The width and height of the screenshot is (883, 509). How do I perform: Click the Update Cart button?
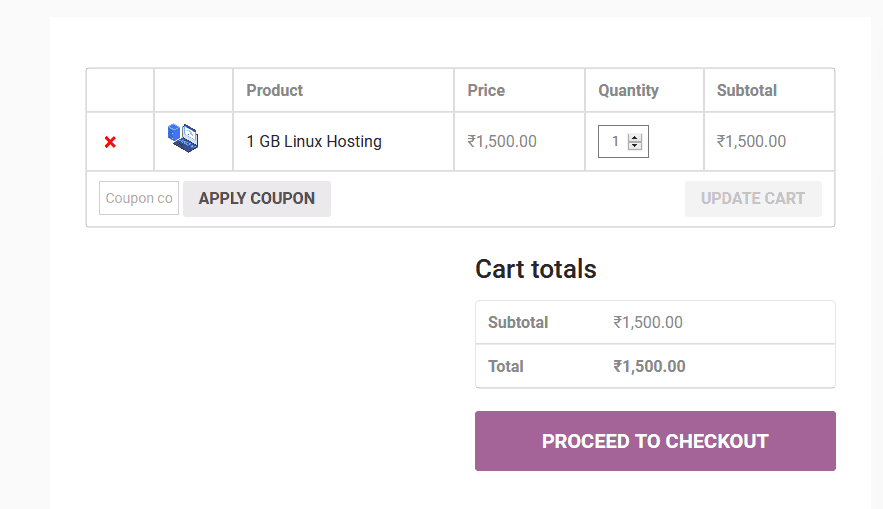click(753, 198)
